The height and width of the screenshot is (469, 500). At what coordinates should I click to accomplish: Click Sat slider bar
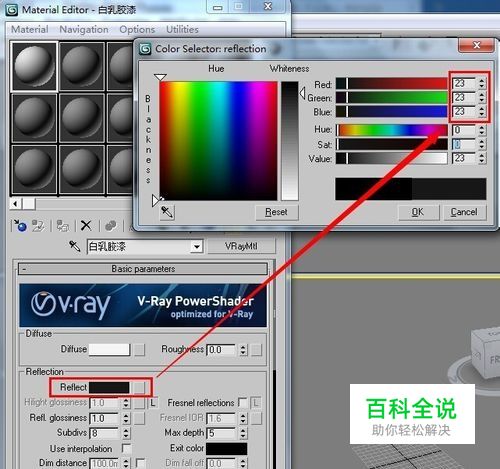pos(392,144)
